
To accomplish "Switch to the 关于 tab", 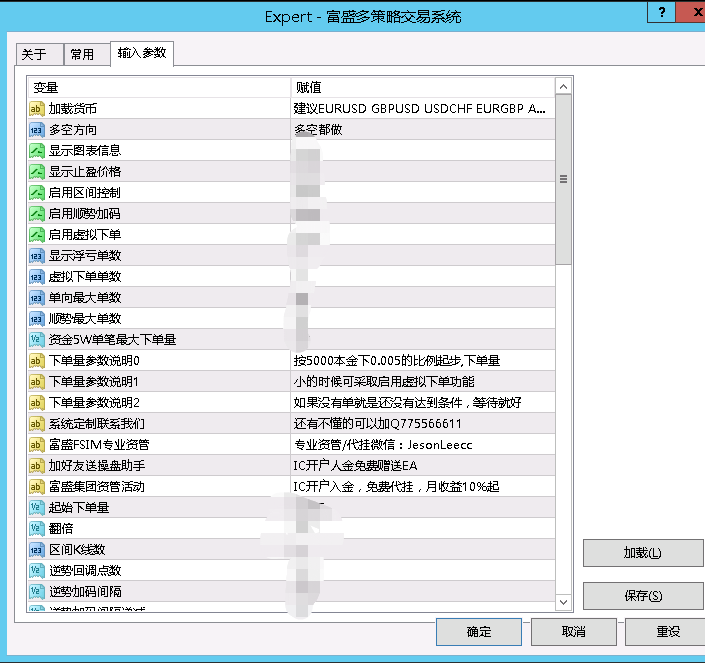I will pos(40,54).
